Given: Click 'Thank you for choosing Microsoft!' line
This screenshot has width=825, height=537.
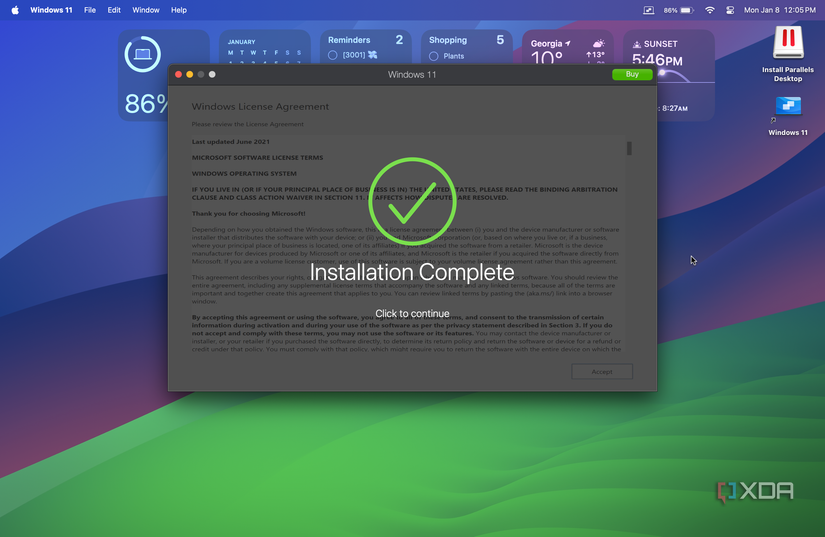Looking at the screenshot, I should 248,214.
